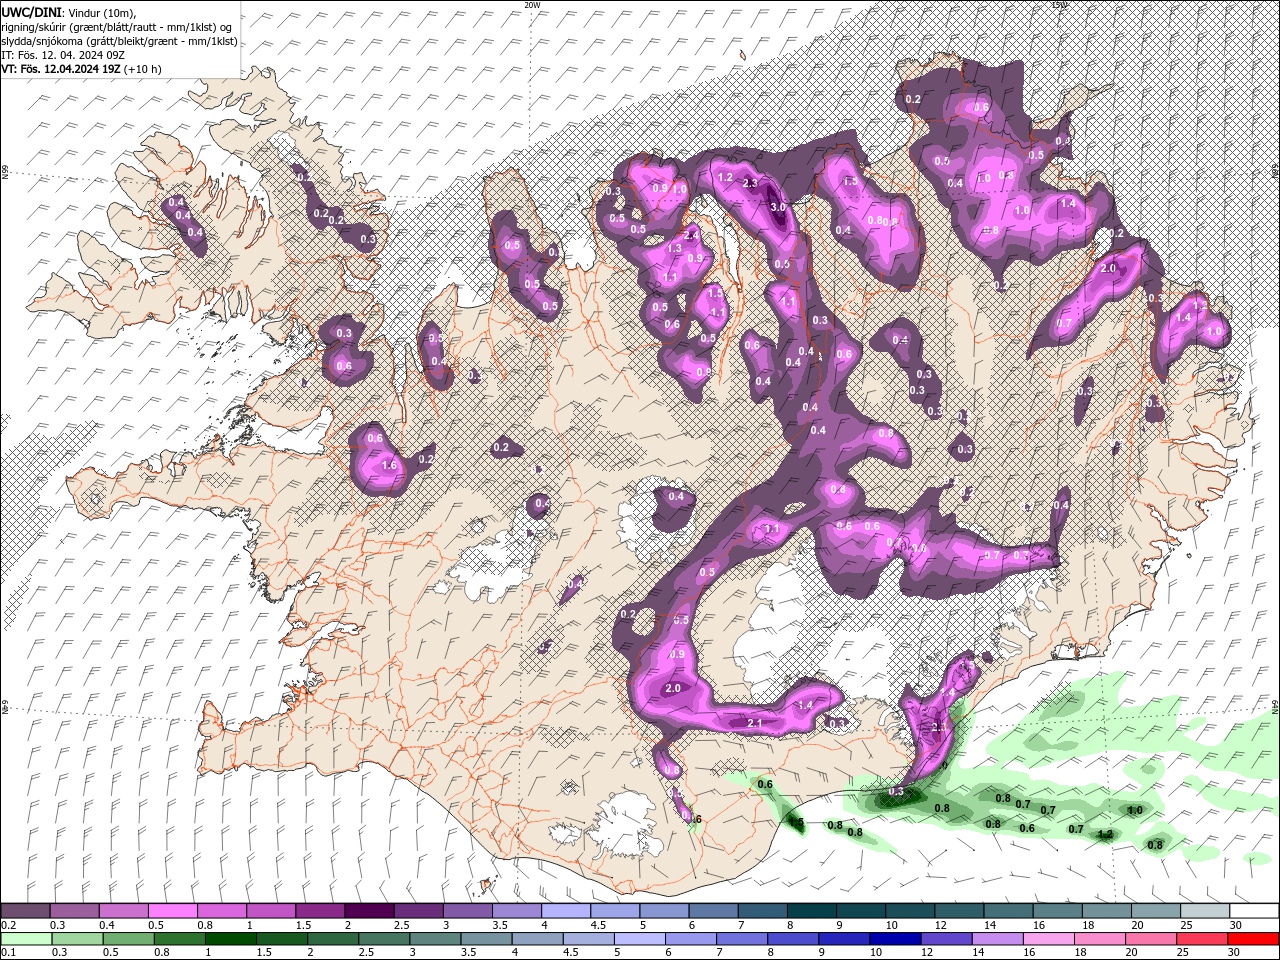Click the UWC/DINI title in the header box
This screenshot has height=960, width=1280.
click(31, 11)
